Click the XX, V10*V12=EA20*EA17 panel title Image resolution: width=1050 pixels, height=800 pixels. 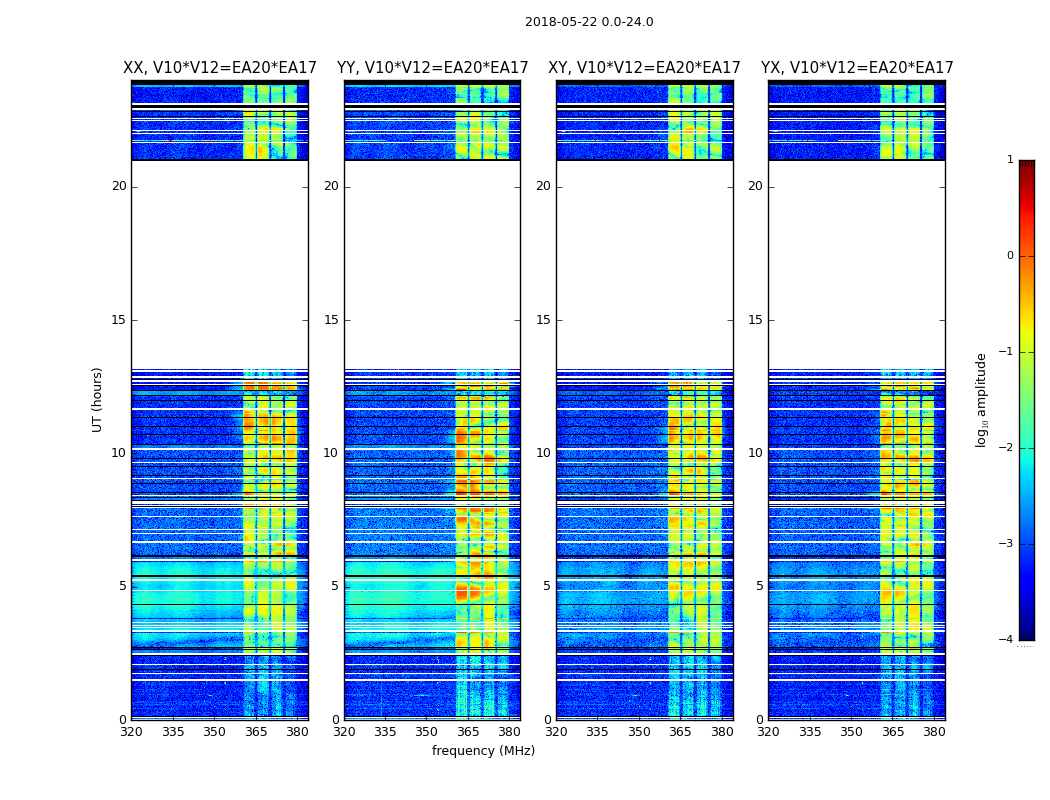[x=220, y=68]
